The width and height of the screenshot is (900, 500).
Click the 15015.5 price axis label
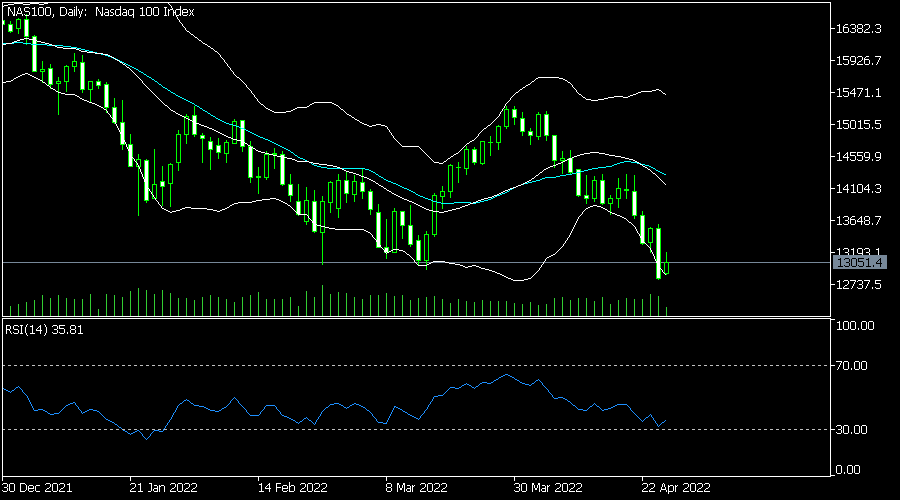pos(859,125)
